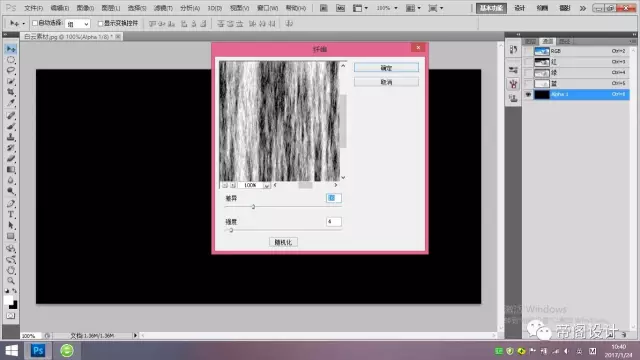Select the Zoom tool in toolbox
Viewport: 640px width, 360px height.
click(11, 281)
